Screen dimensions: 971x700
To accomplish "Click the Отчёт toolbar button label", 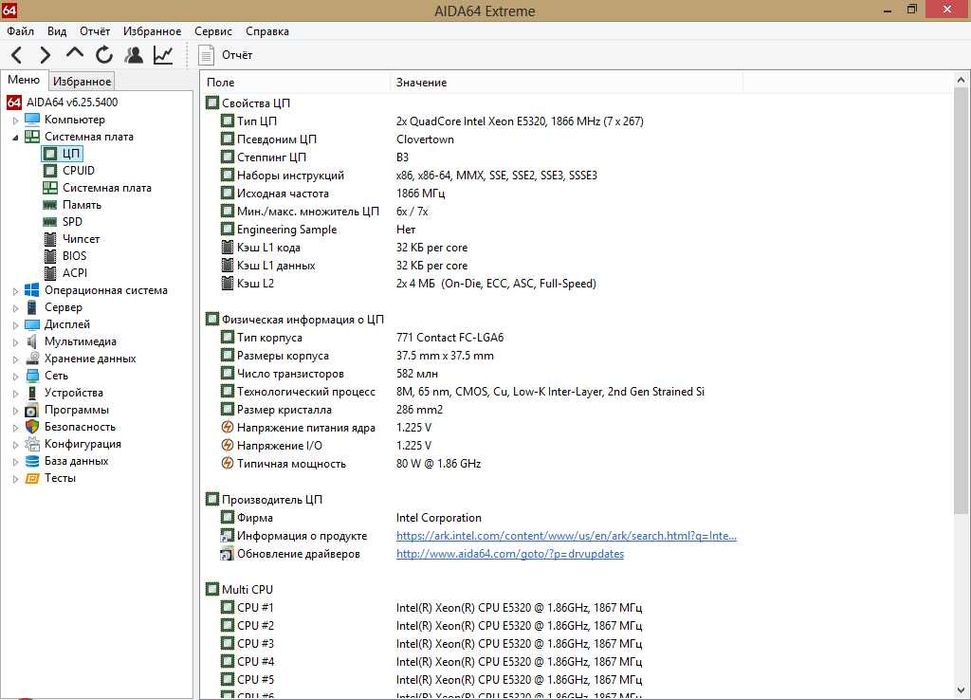I will coord(237,55).
